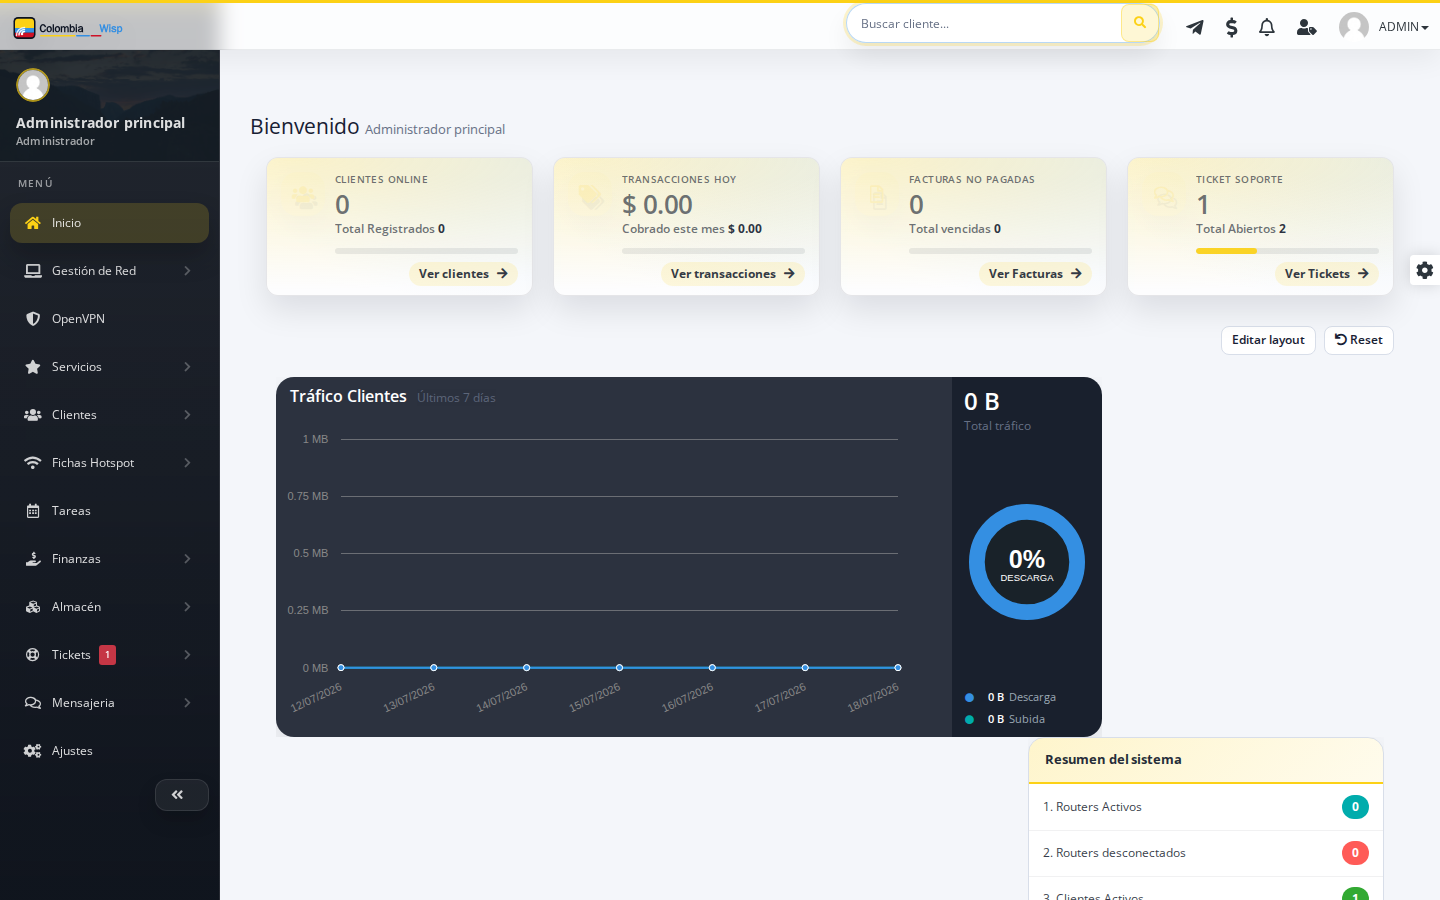Expand the Fichas Hotspot submenu chevron
Screen dimensions: 1440x900
(x=187, y=463)
